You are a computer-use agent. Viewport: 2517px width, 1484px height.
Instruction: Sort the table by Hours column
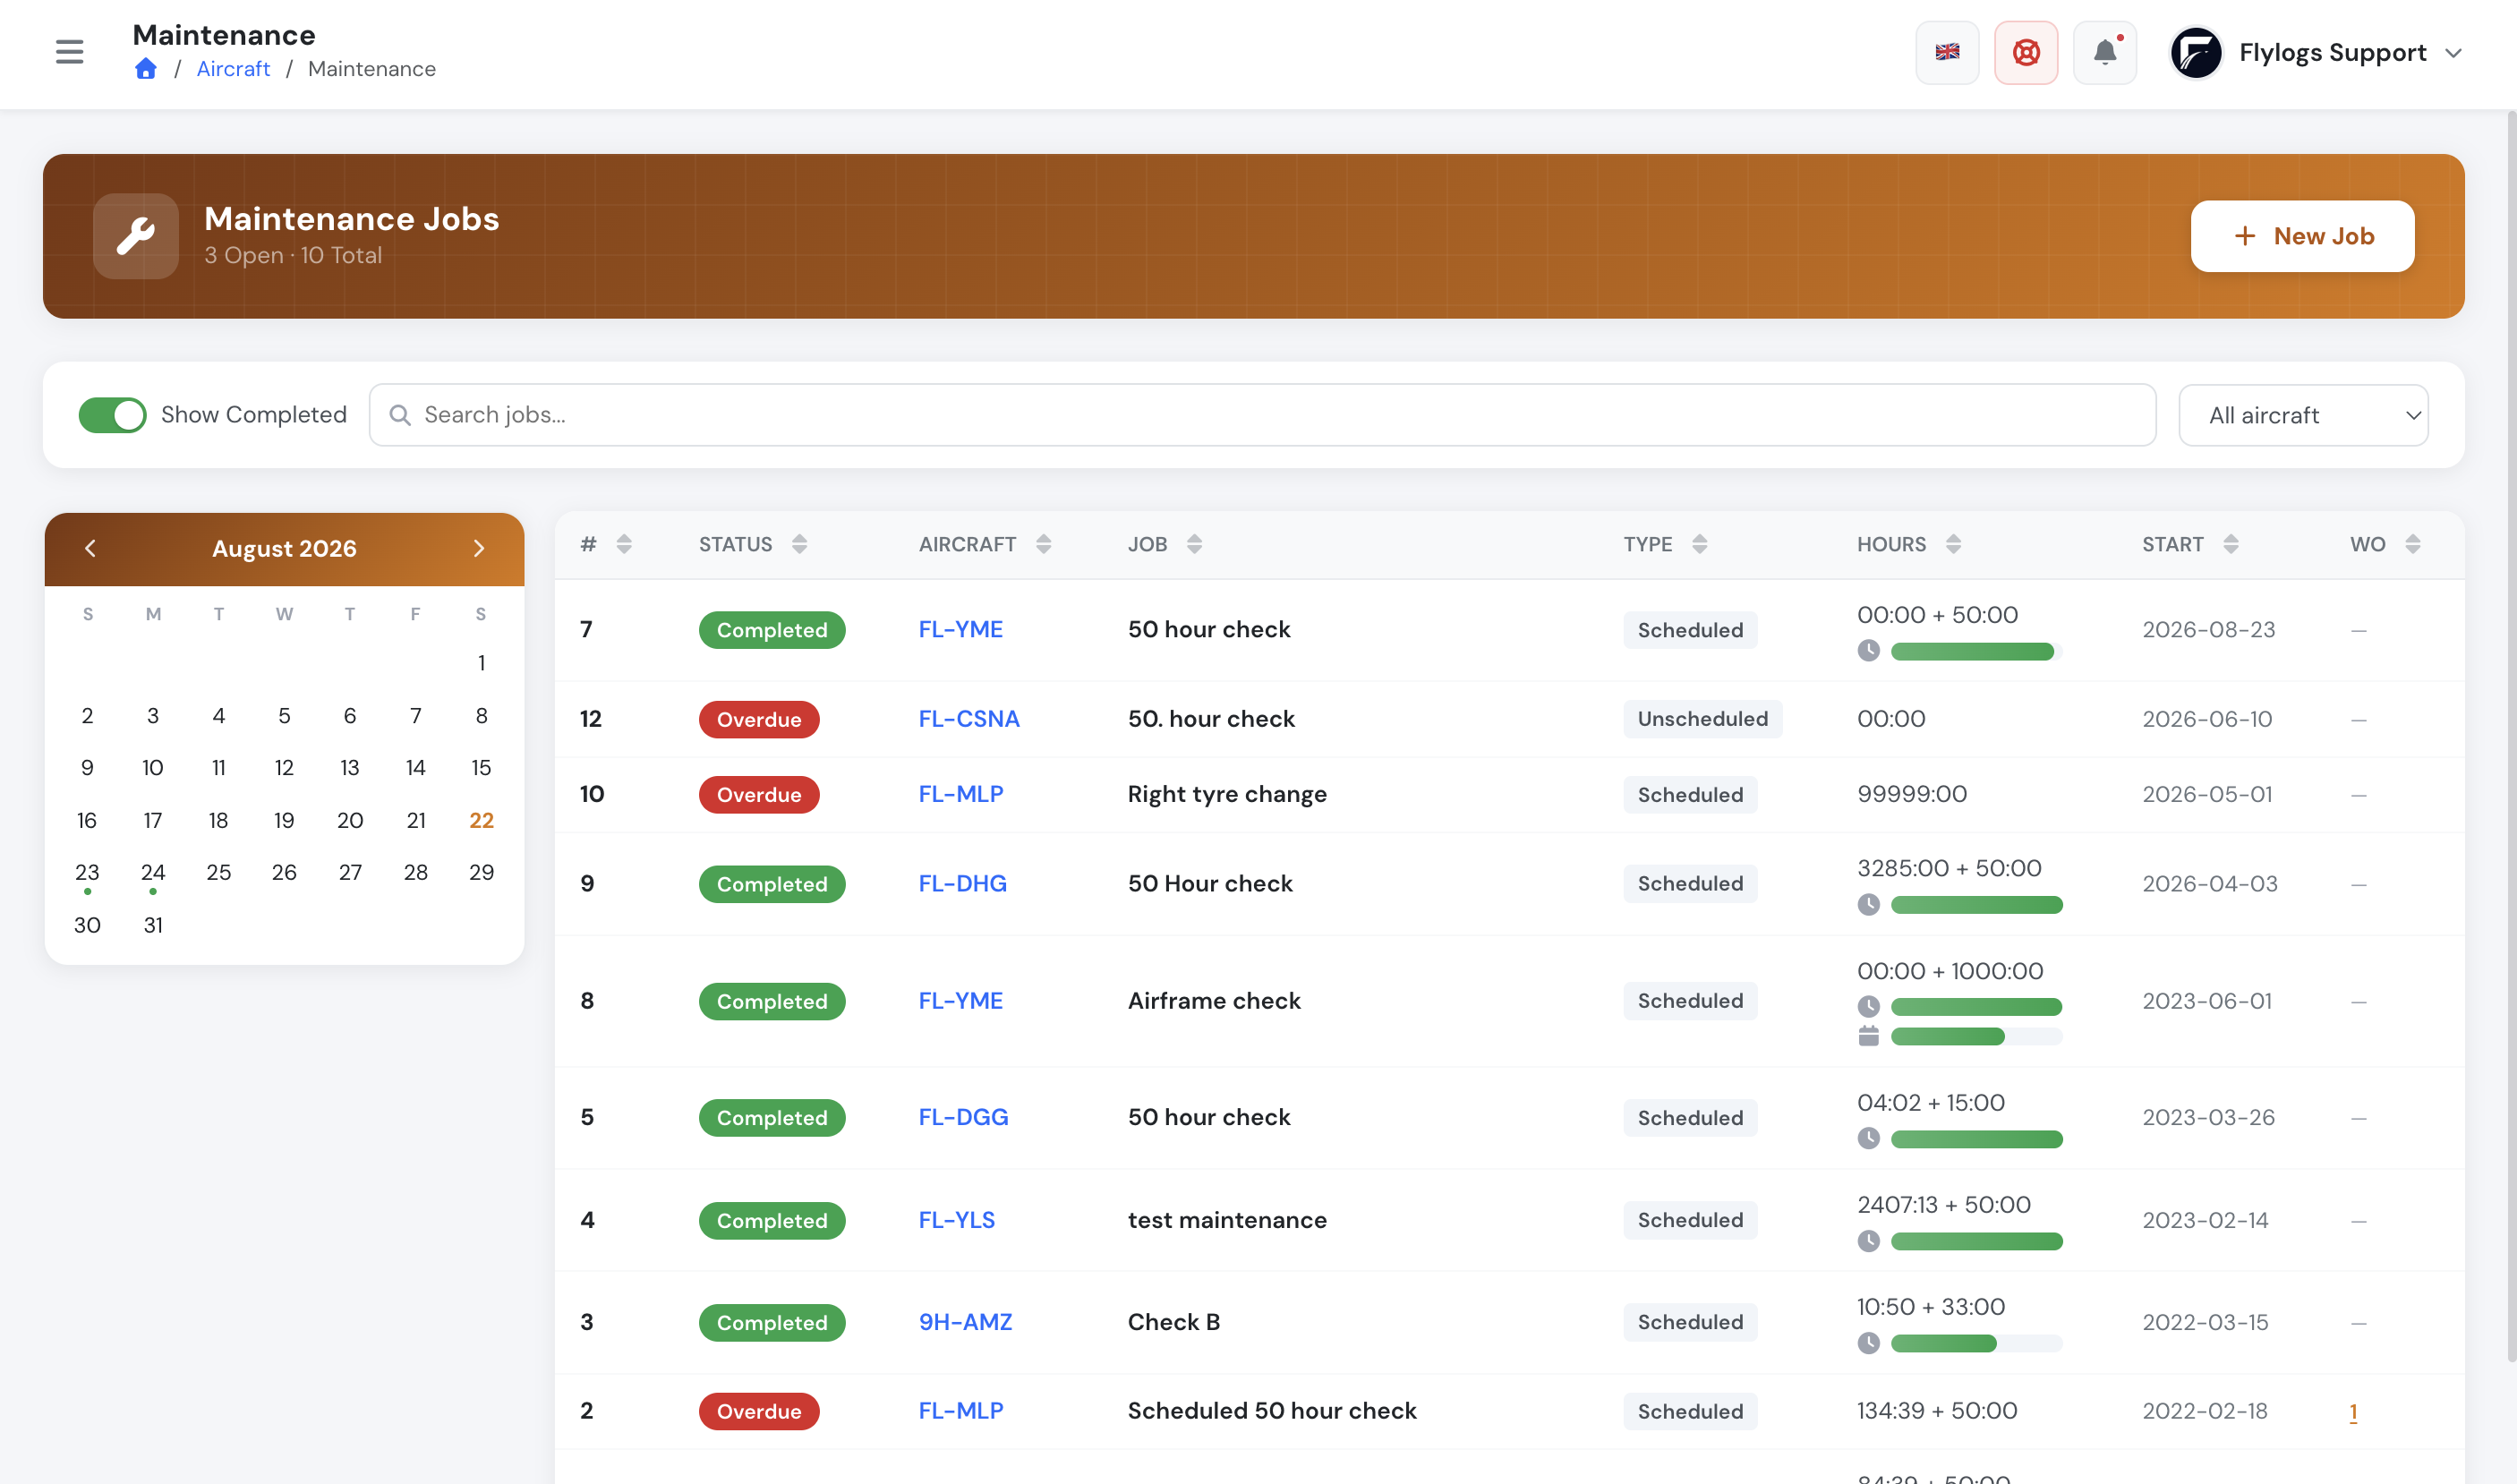pos(1908,544)
